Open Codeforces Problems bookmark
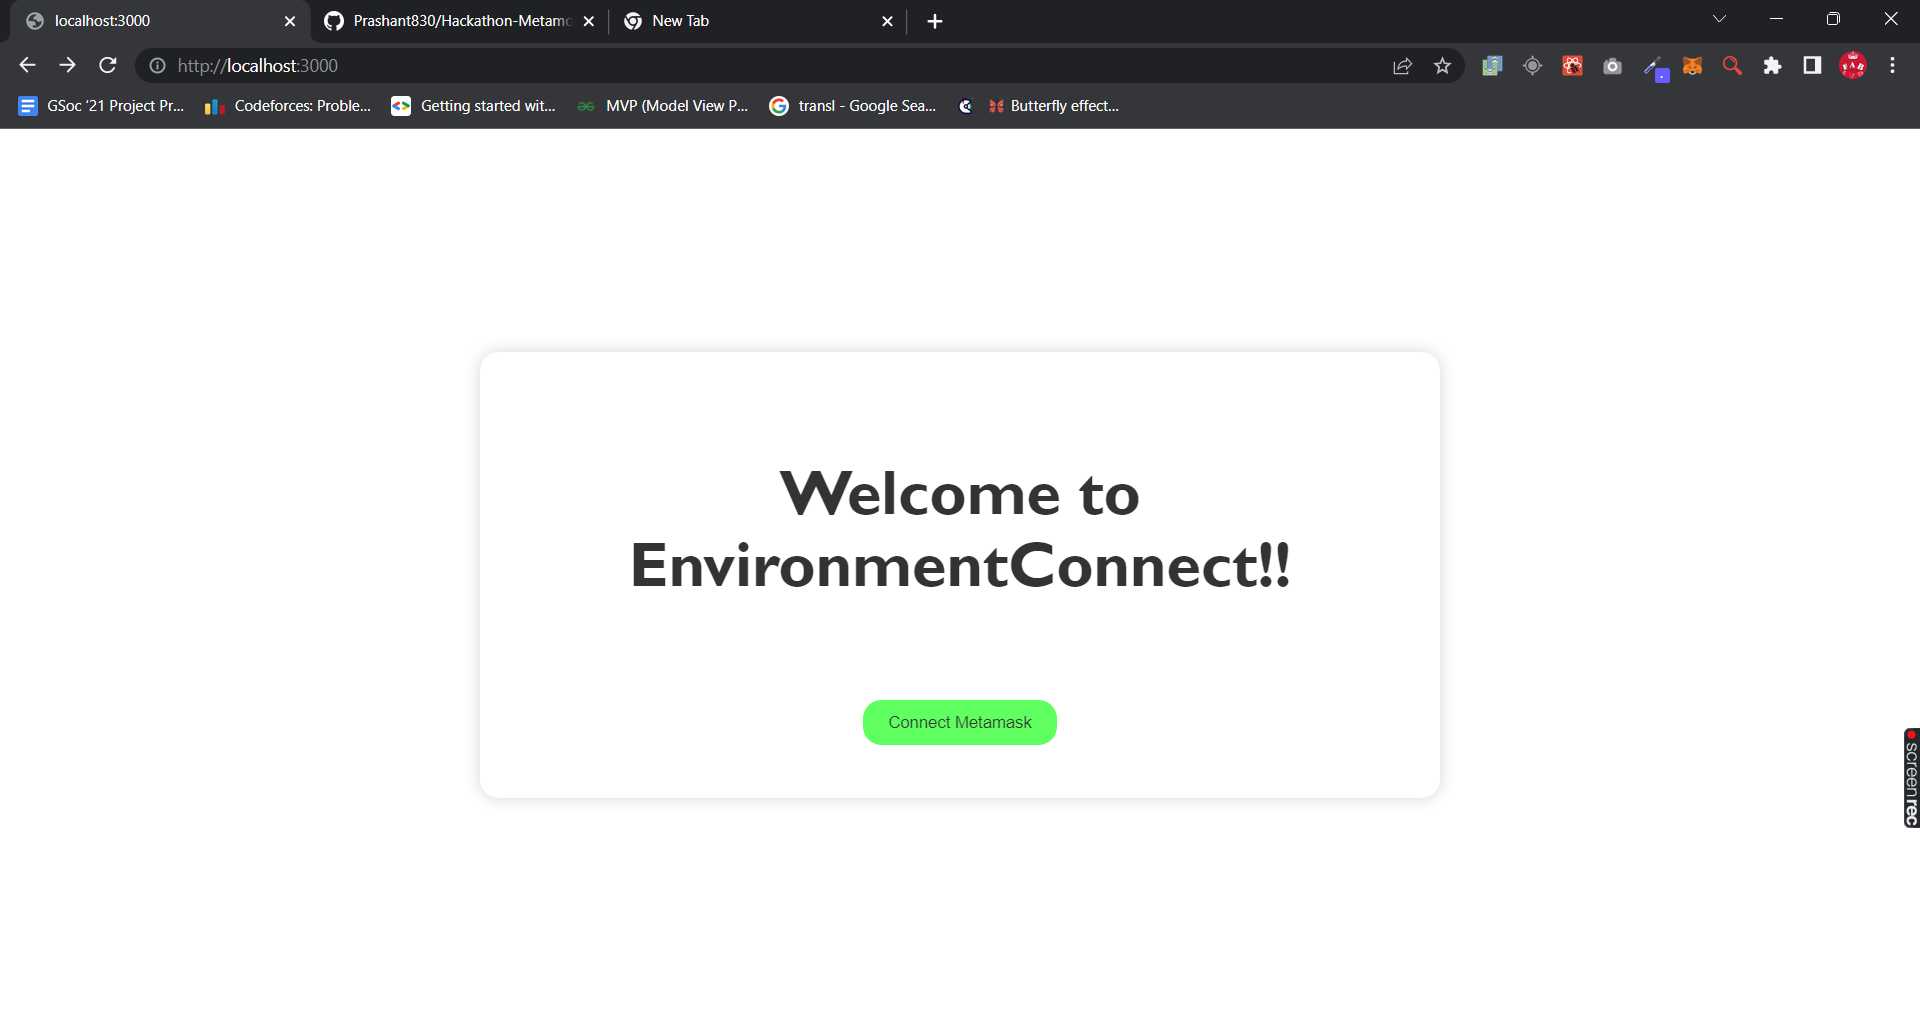The image size is (1920, 1013). (288, 106)
